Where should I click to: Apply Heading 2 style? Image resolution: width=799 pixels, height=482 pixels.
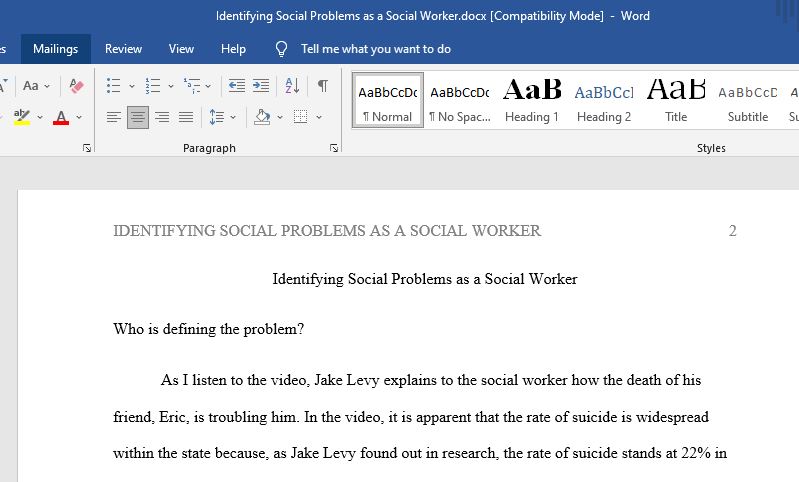[604, 100]
